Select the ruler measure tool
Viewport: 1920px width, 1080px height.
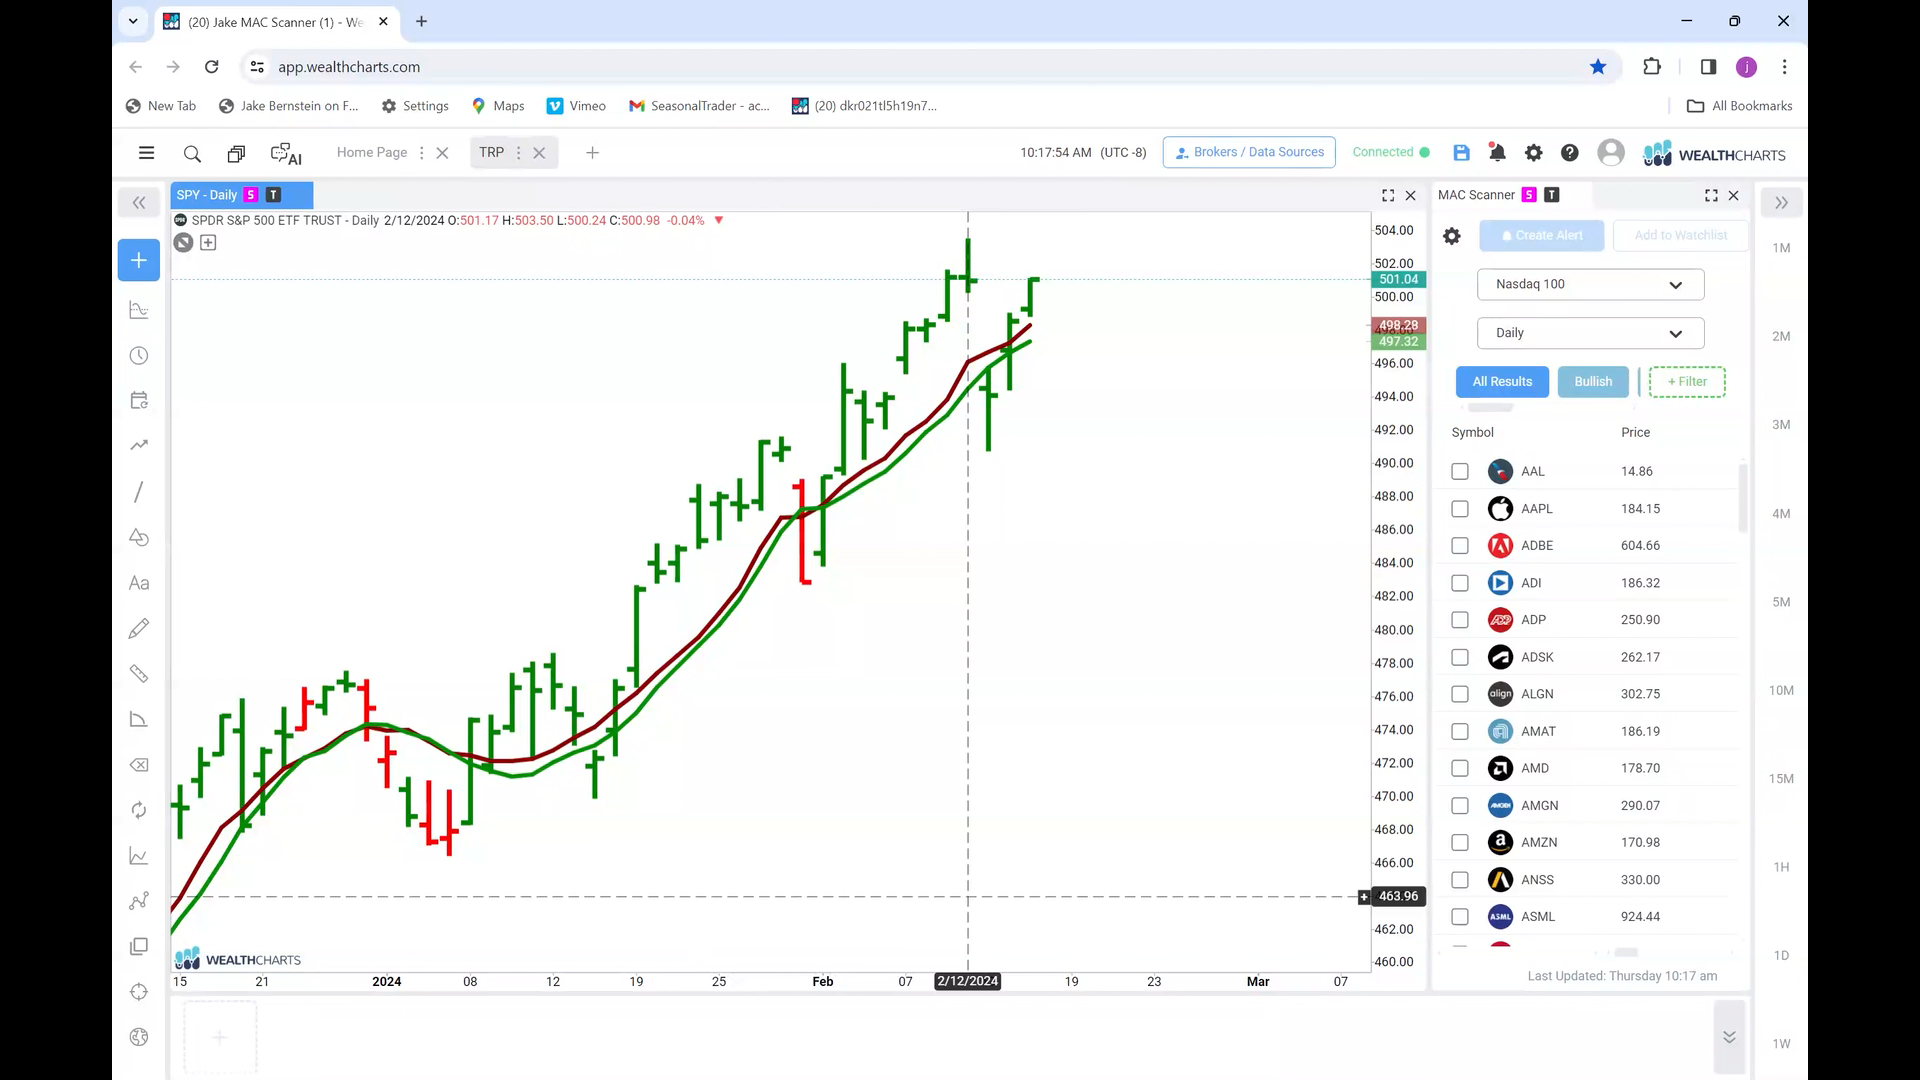coord(139,674)
